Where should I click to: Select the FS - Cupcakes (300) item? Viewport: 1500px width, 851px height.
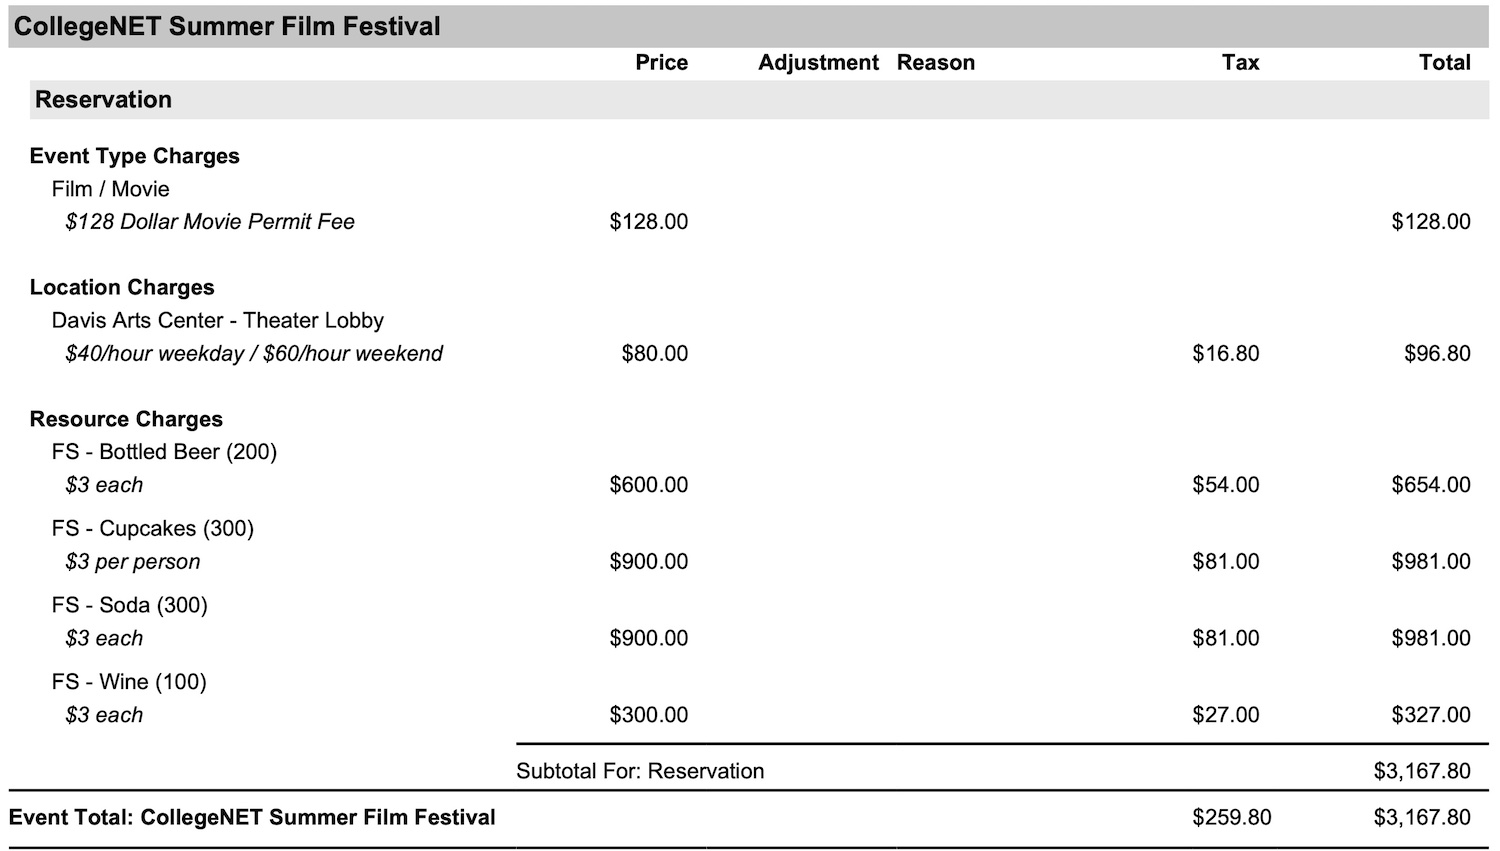[x=152, y=529]
